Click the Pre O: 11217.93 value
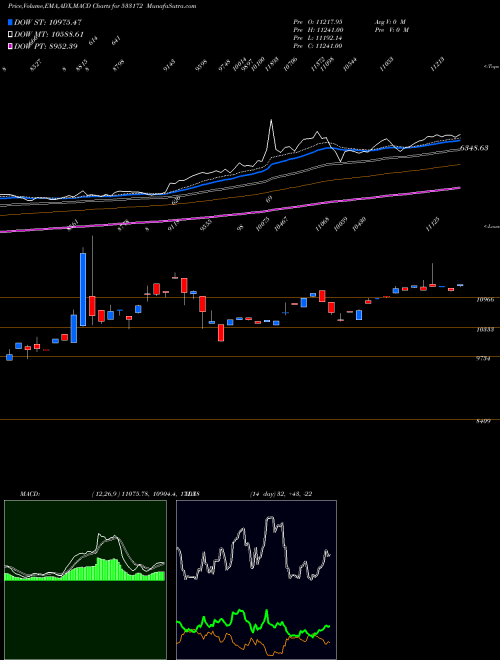 coord(318,22)
